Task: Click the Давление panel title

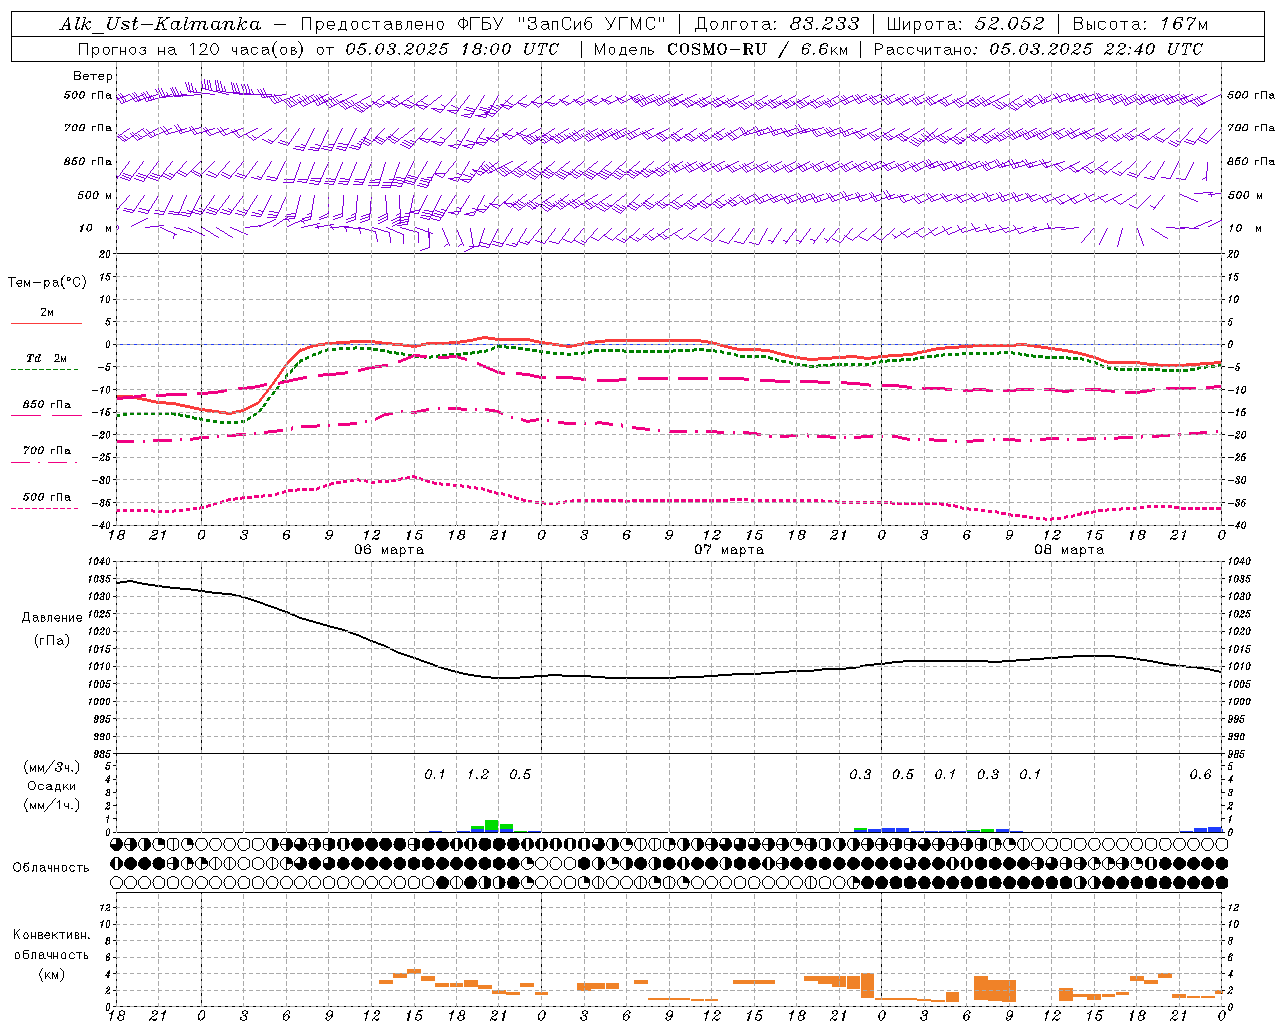Action: point(52,618)
